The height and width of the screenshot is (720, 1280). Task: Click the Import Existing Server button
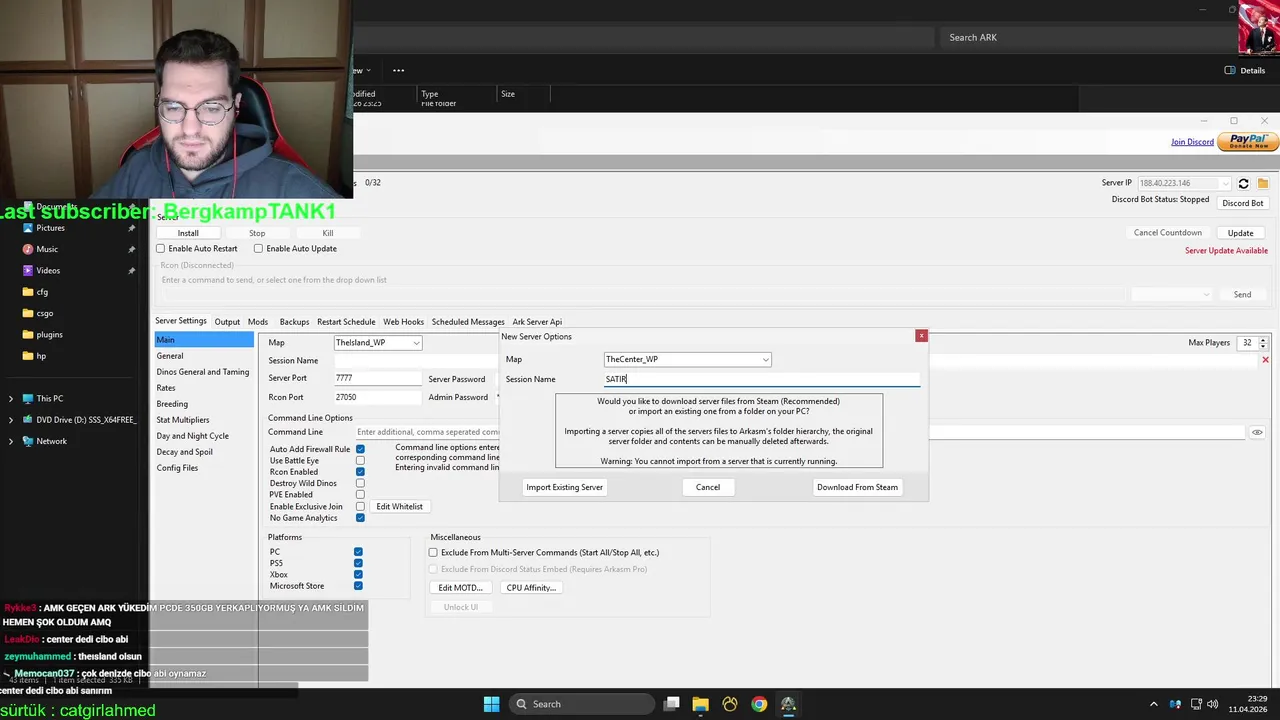tap(565, 487)
